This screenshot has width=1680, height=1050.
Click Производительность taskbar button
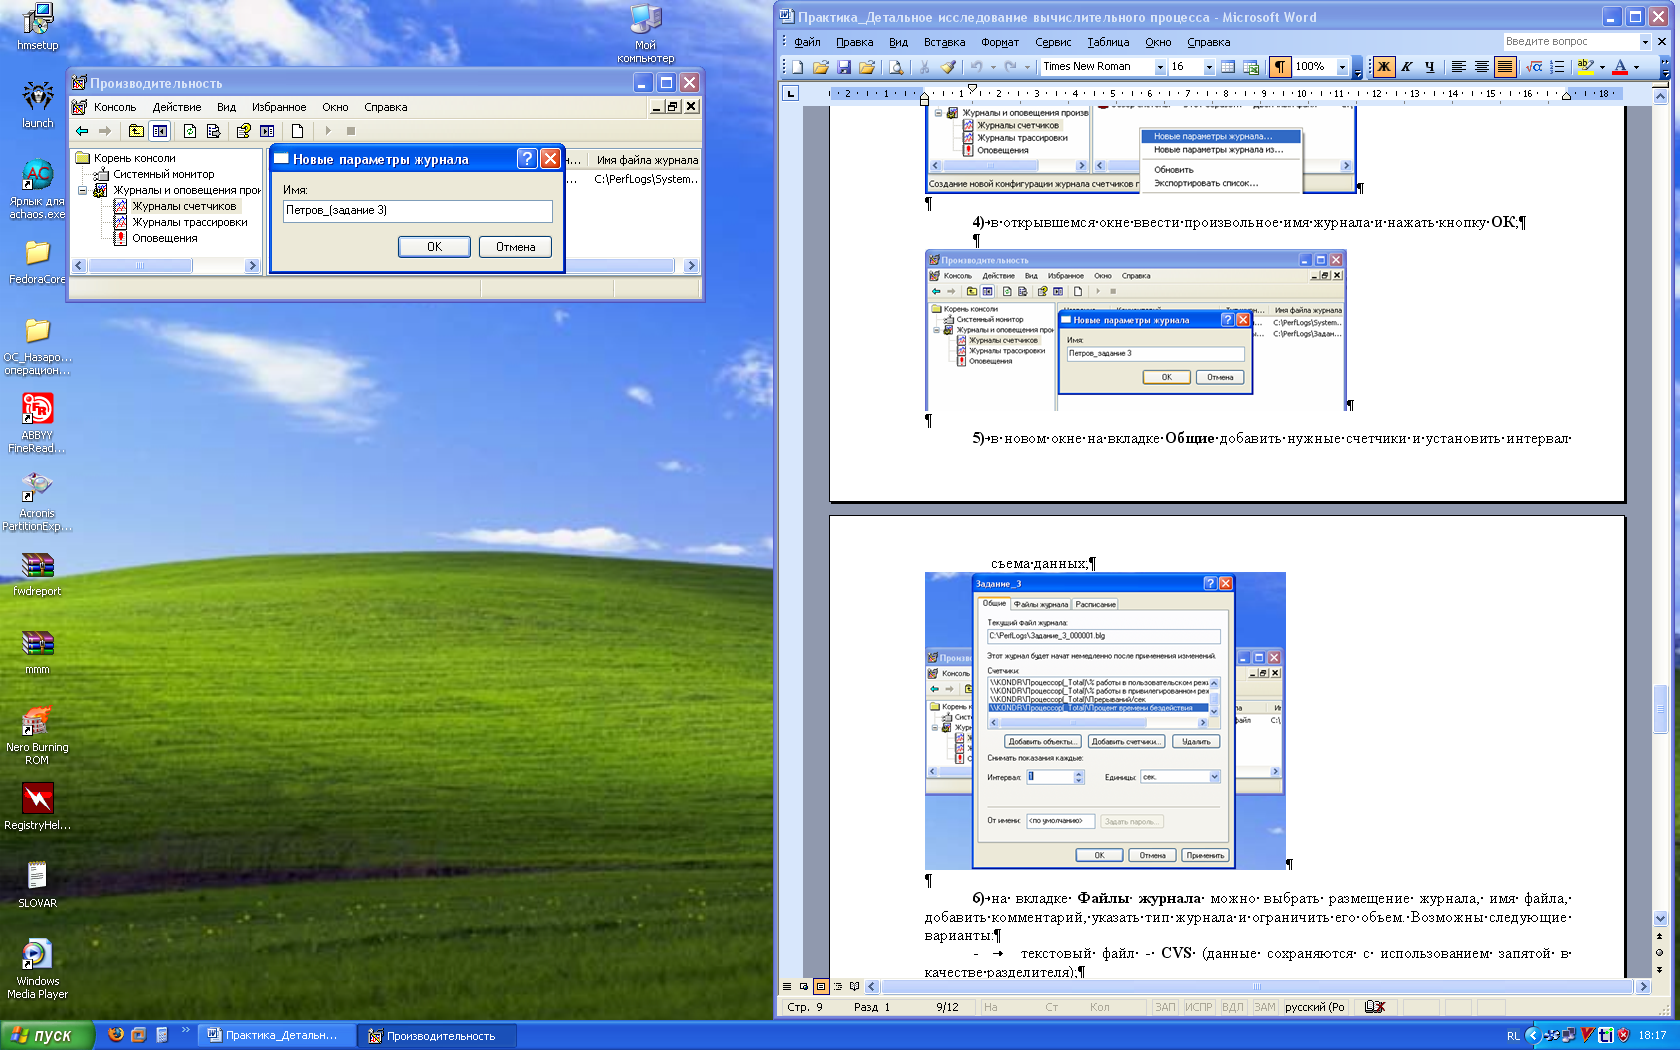pos(438,1035)
